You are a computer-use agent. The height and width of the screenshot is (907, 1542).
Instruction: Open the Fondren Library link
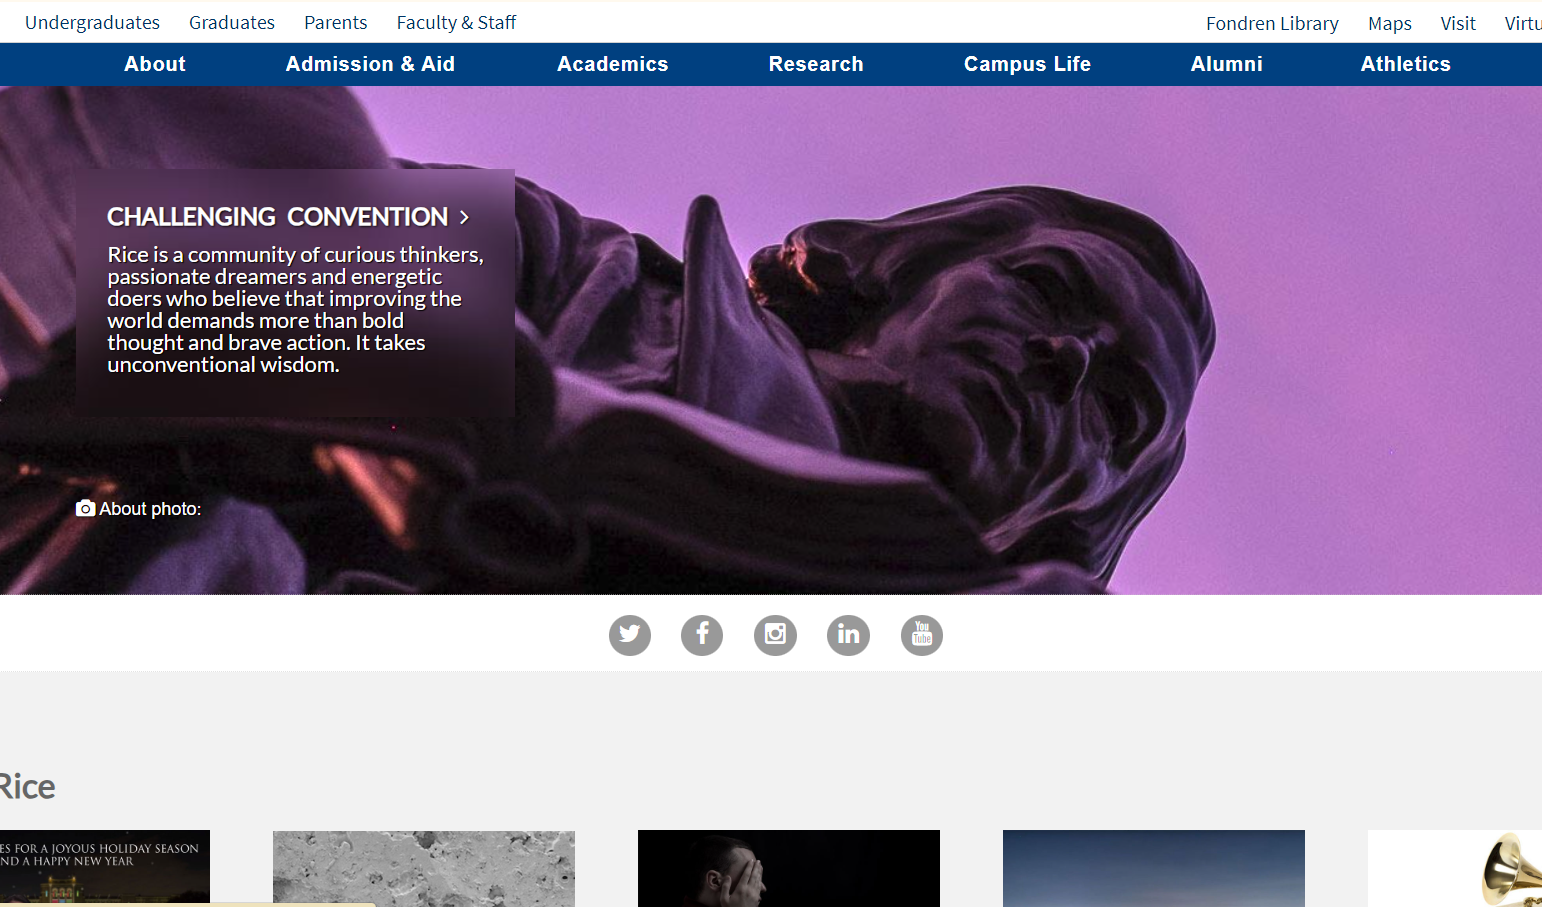click(1272, 23)
